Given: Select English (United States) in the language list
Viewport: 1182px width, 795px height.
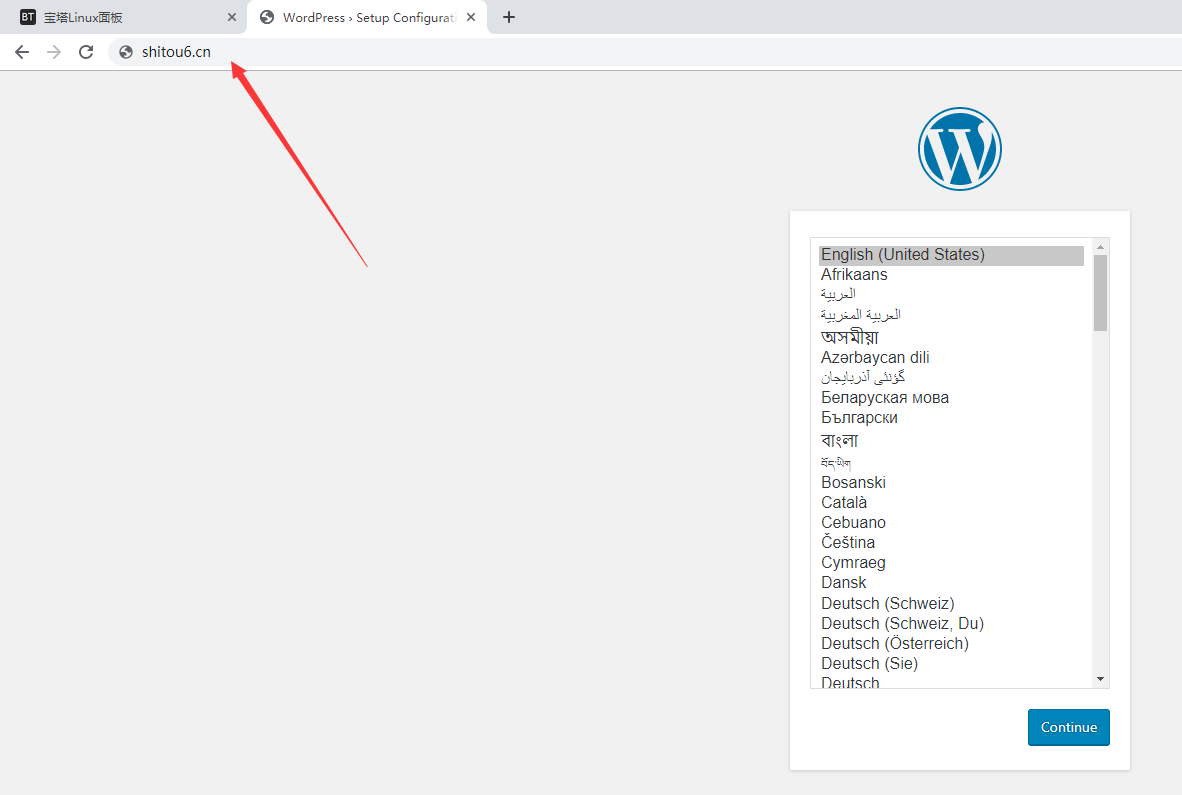Looking at the screenshot, I should coord(902,255).
